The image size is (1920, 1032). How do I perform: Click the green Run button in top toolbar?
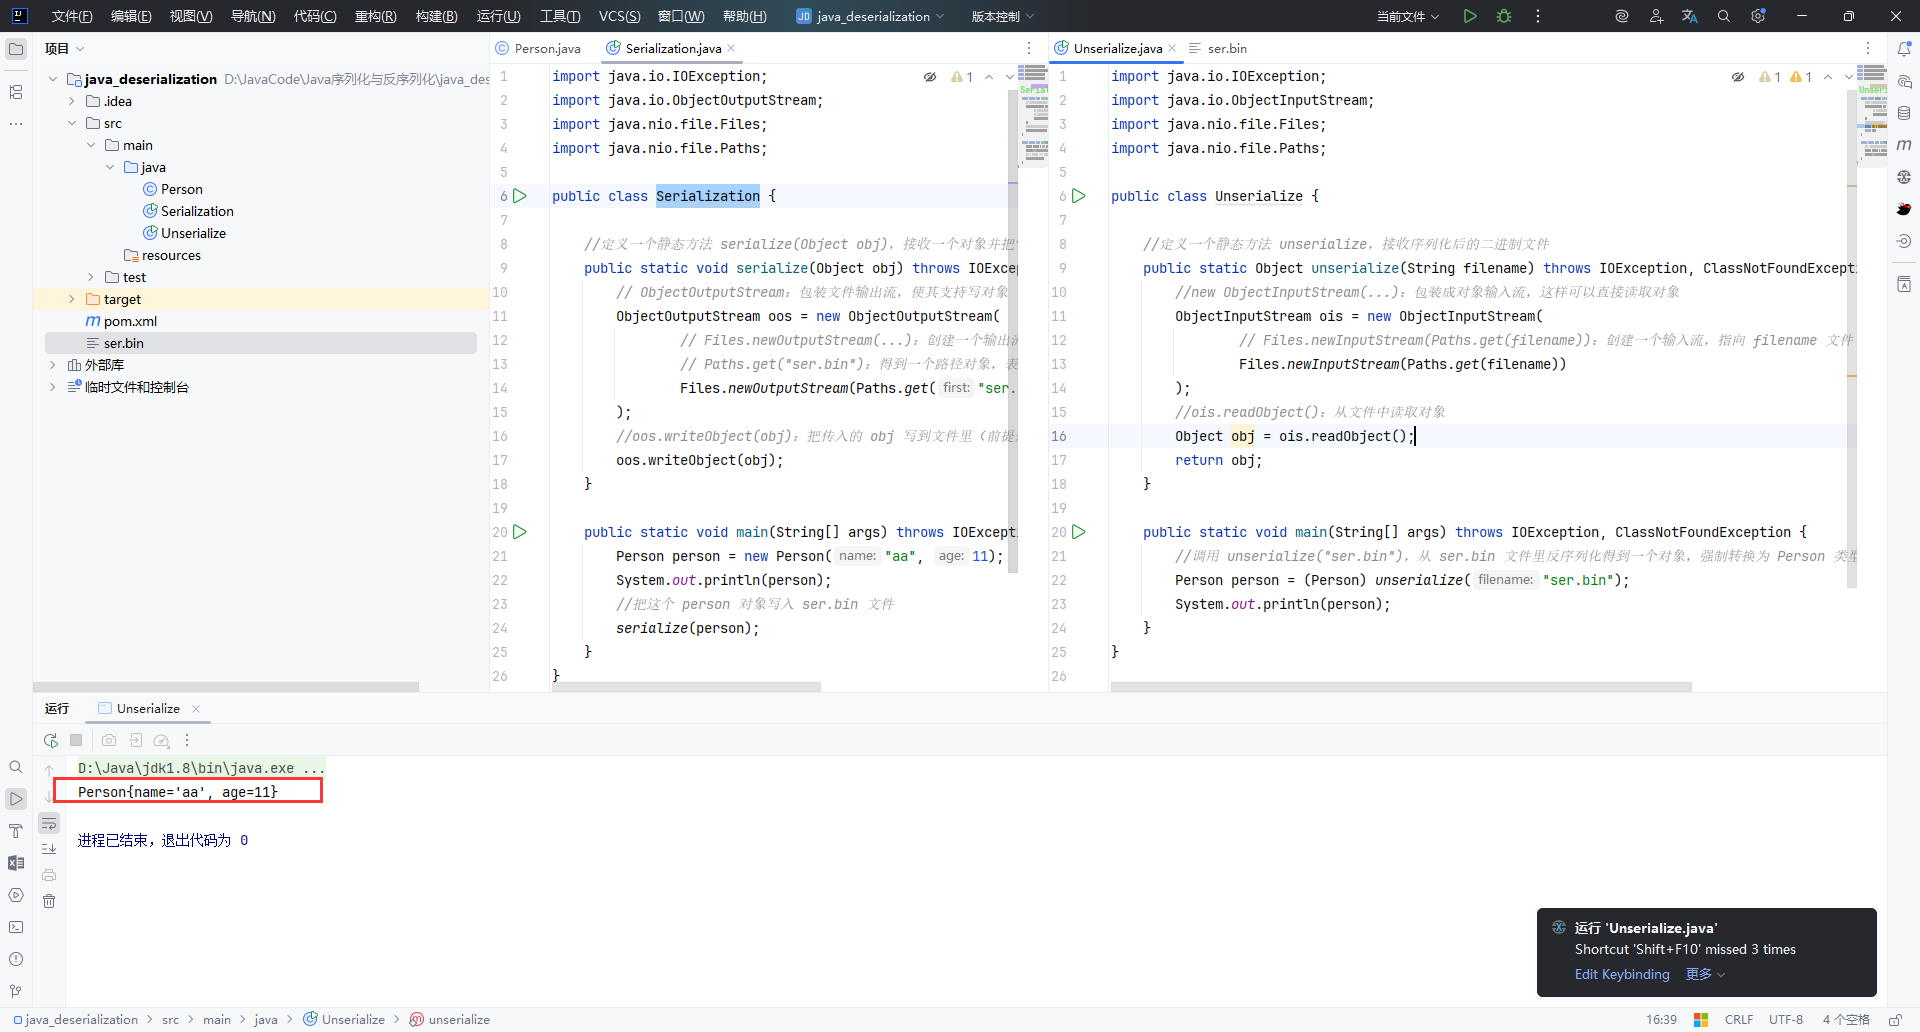[x=1469, y=16]
